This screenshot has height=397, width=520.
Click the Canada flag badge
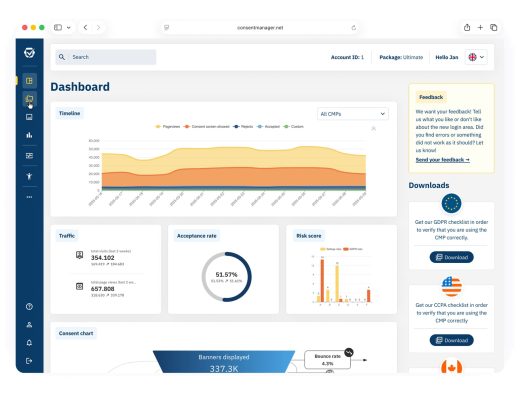point(451,366)
